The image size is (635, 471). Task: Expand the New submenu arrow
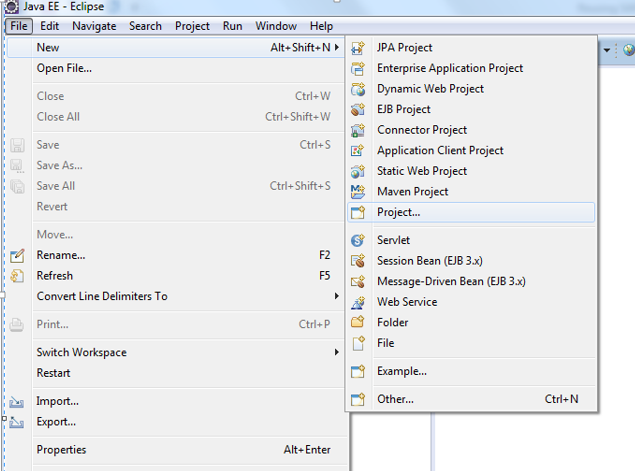point(337,47)
